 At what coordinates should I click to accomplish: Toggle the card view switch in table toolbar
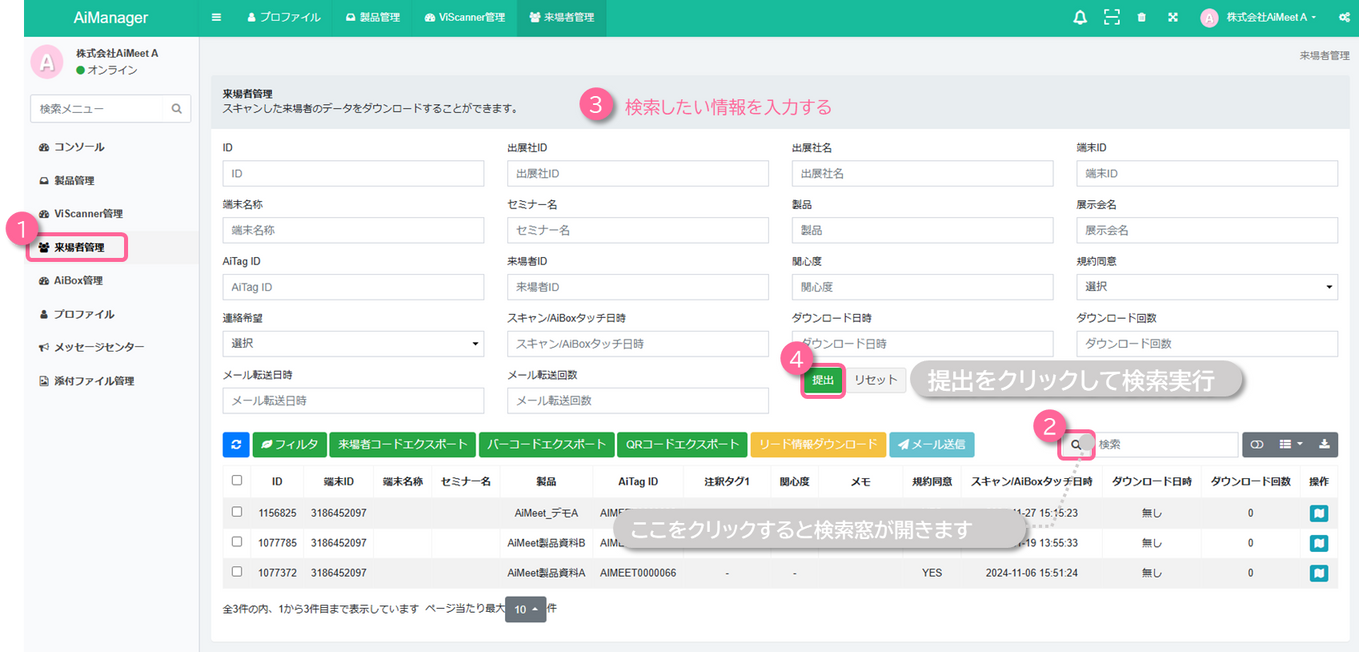click(x=1257, y=445)
